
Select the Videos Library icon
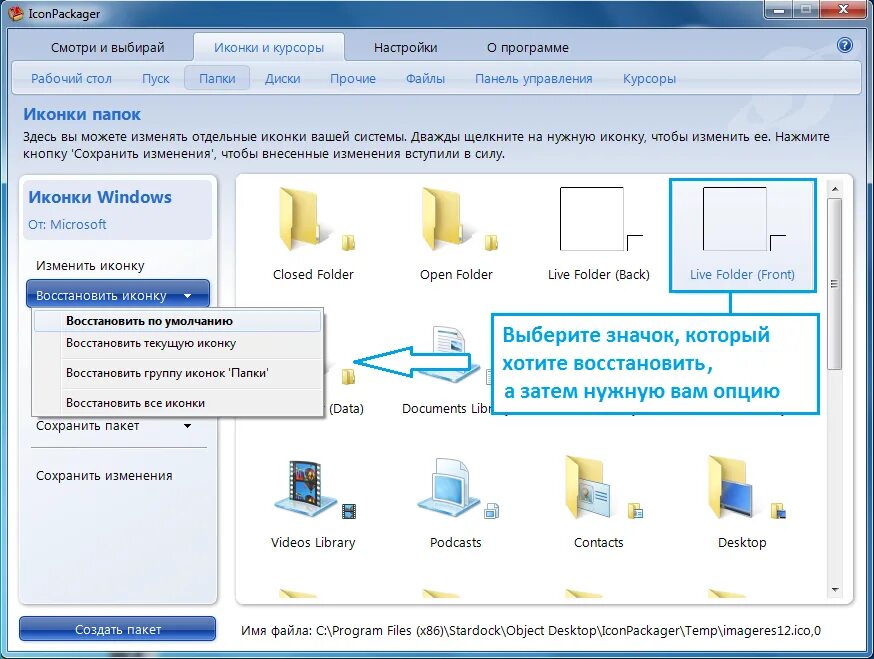click(313, 503)
